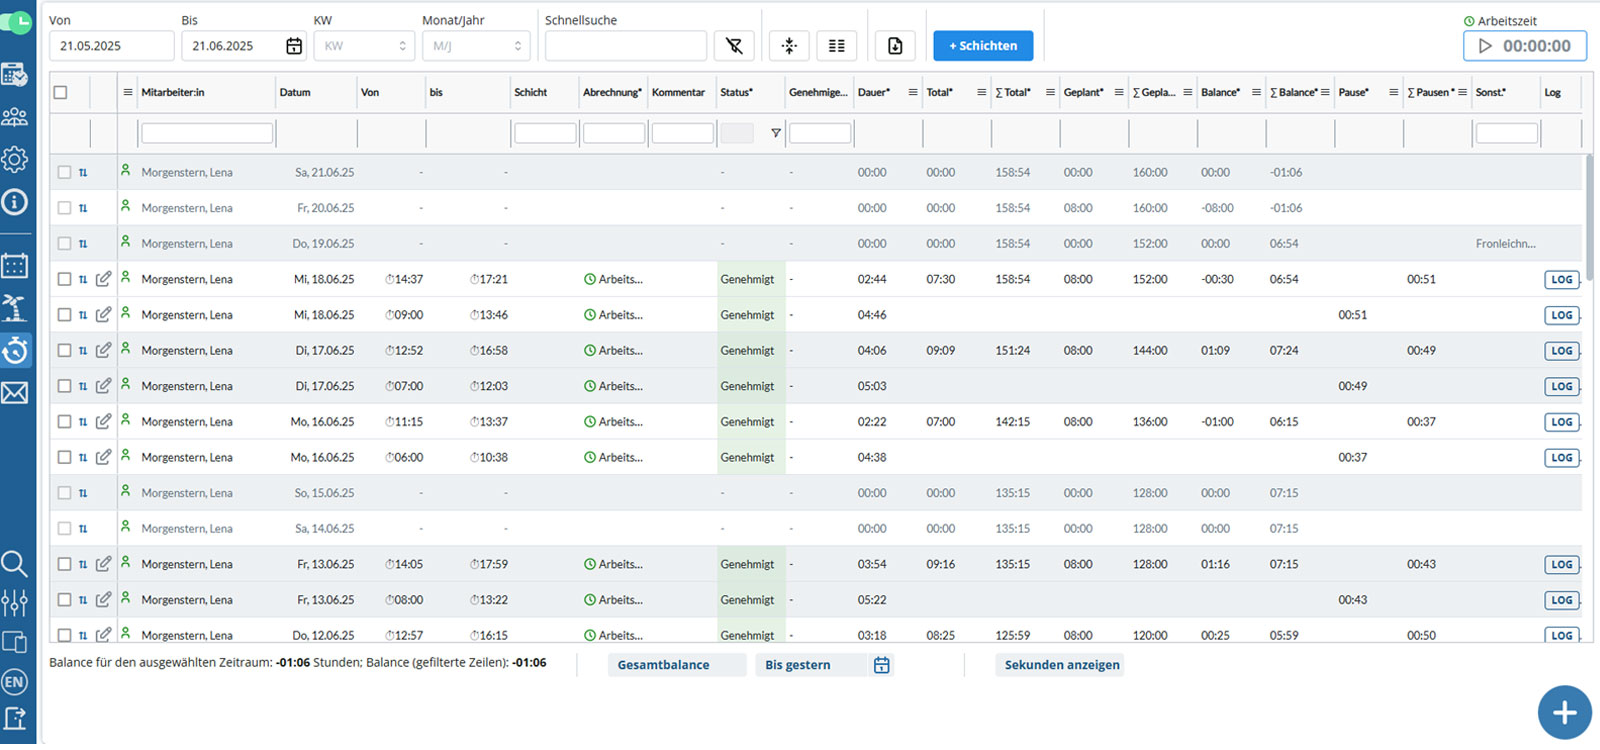Open the column menu next to Geplant
The image size is (1600, 750).
(x=1119, y=92)
